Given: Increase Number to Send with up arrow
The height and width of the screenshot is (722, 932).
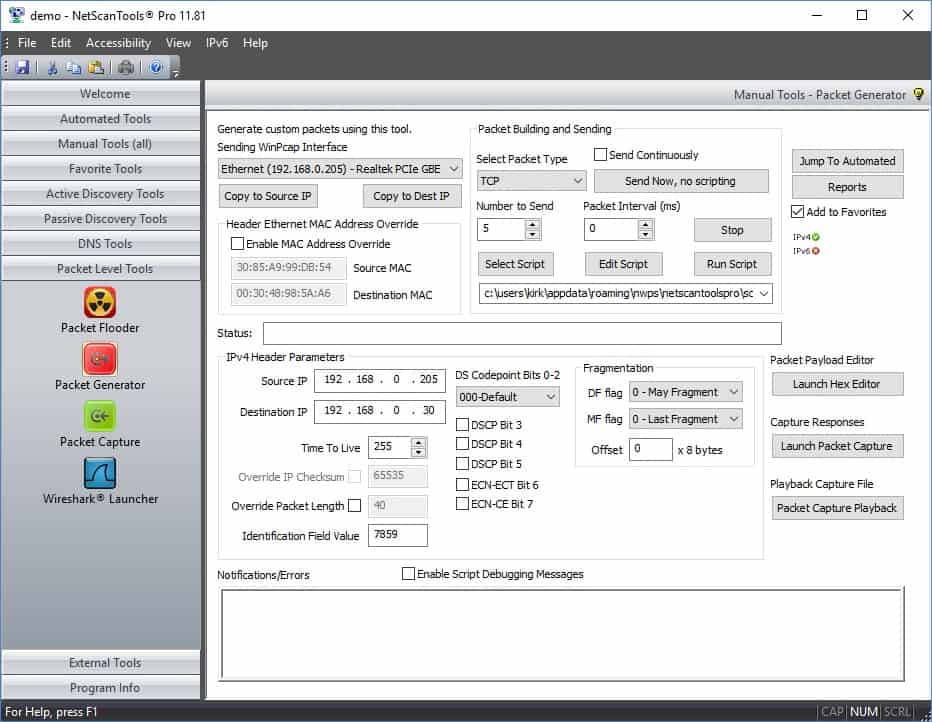Looking at the screenshot, I should (533, 224).
